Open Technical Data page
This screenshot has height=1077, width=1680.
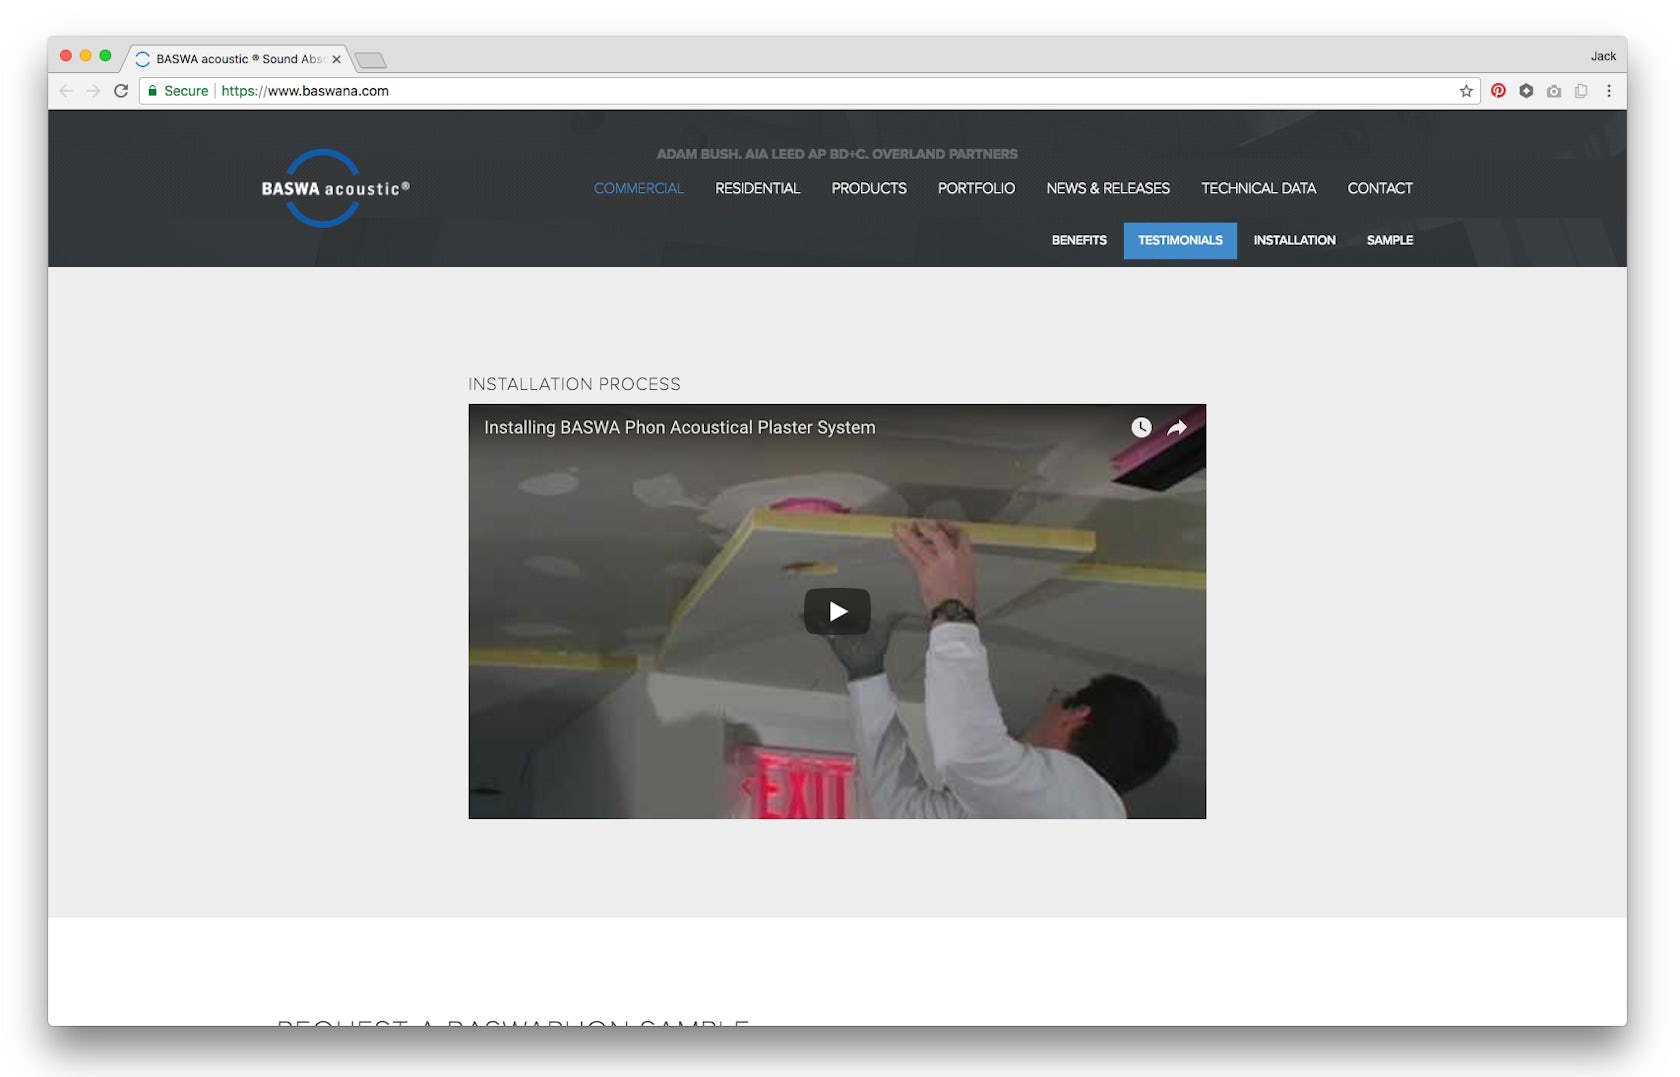[x=1258, y=188]
